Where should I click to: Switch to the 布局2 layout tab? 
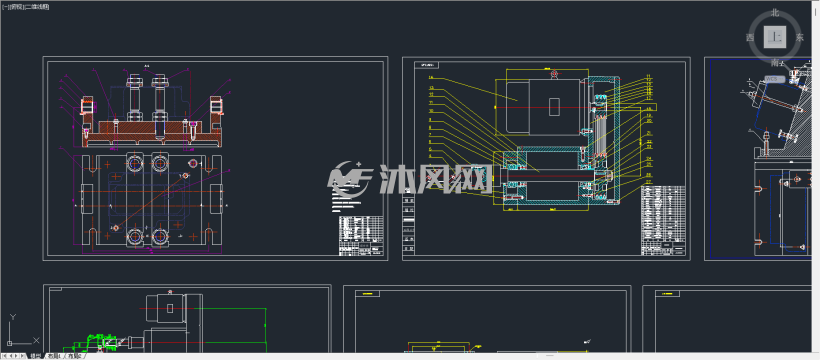74,356
